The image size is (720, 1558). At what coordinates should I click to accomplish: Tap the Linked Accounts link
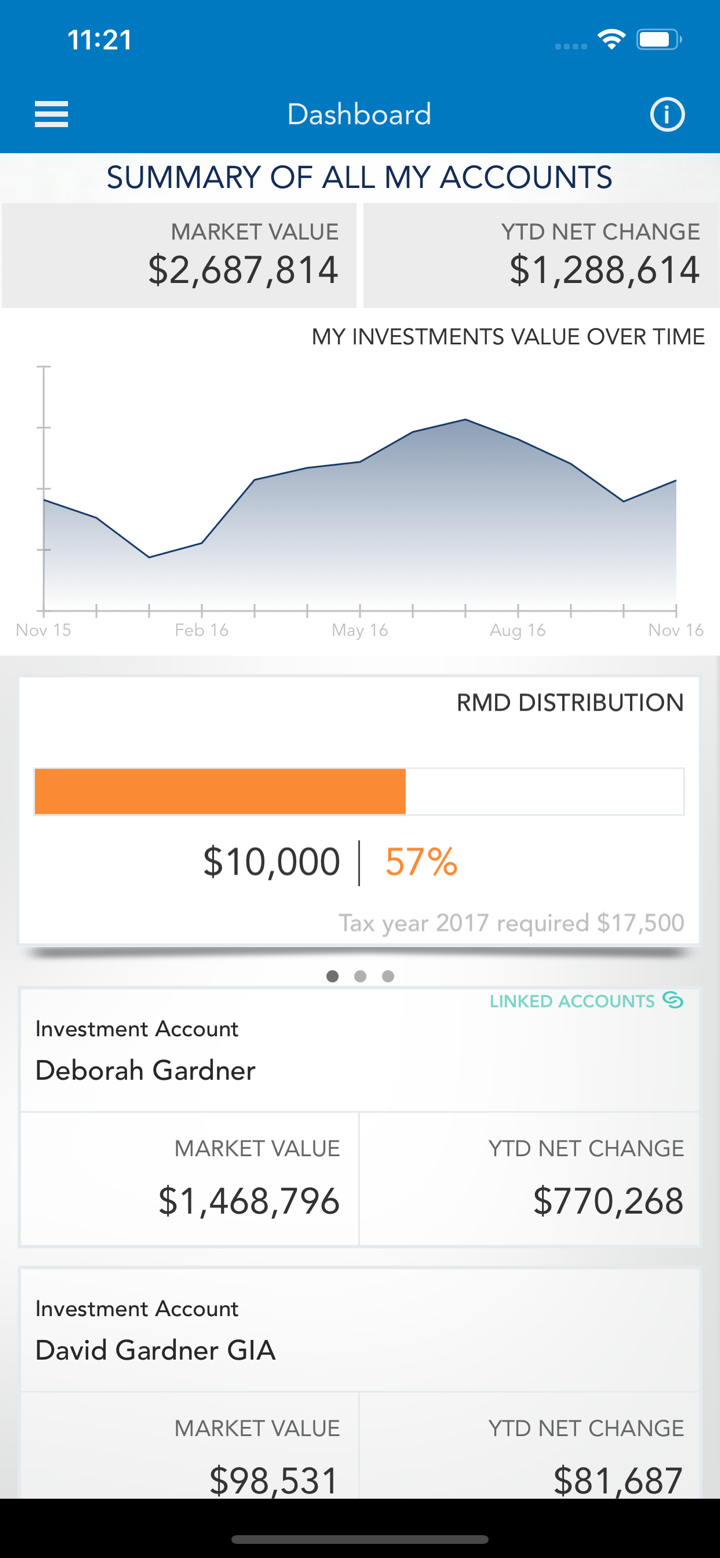click(572, 1001)
